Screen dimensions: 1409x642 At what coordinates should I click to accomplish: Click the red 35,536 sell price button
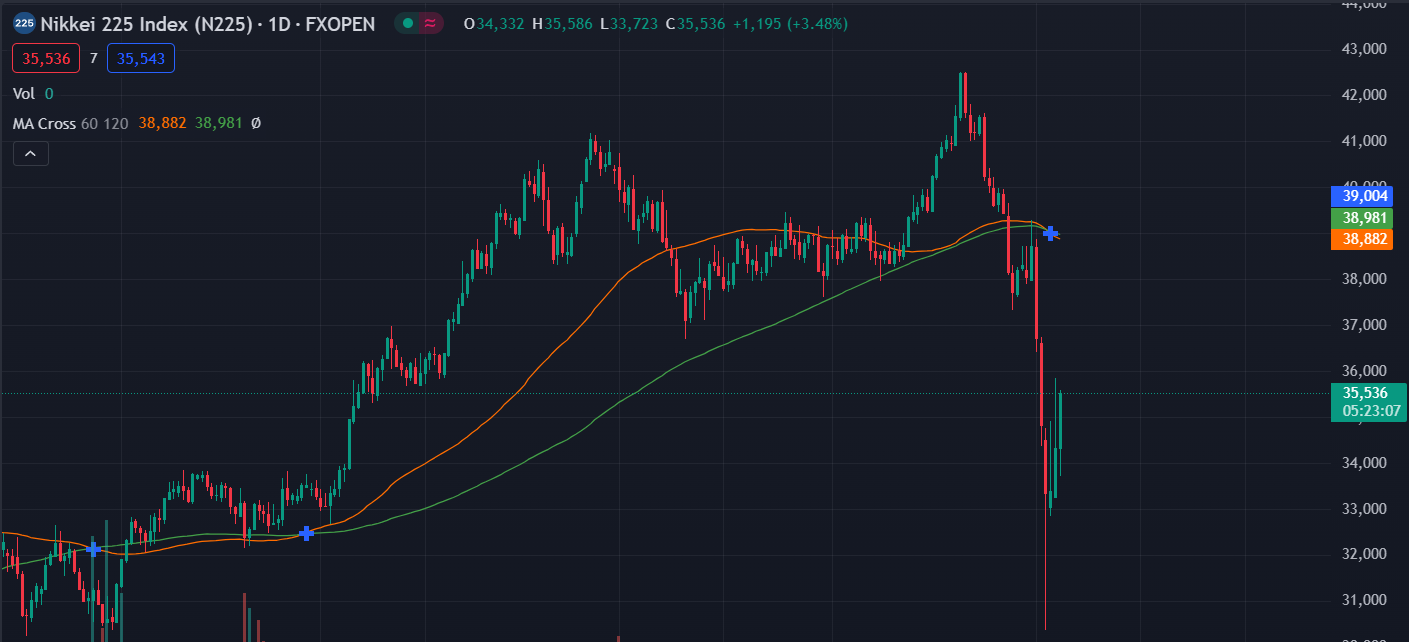point(46,59)
